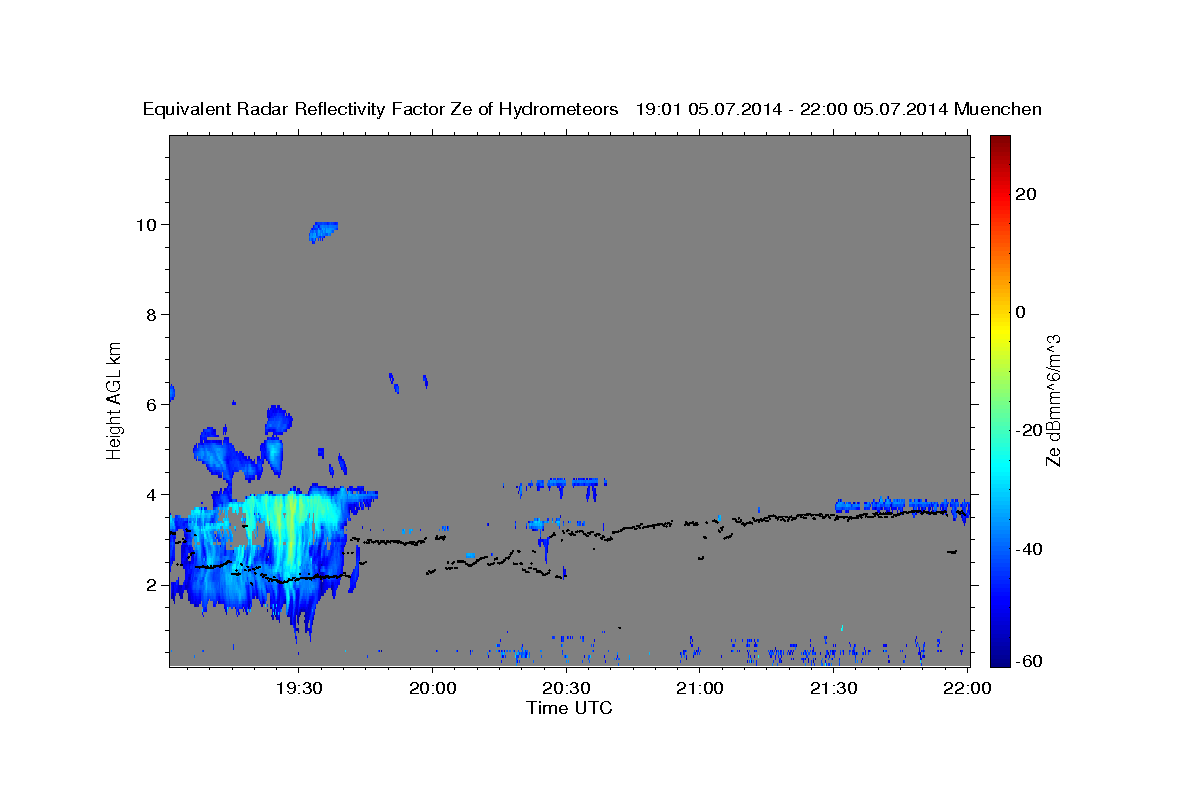This screenshot has height=800, width=1200.
Task: Click the 'Ze dBmm^6/m^3' colorbar title
Action: (1053, 400)
